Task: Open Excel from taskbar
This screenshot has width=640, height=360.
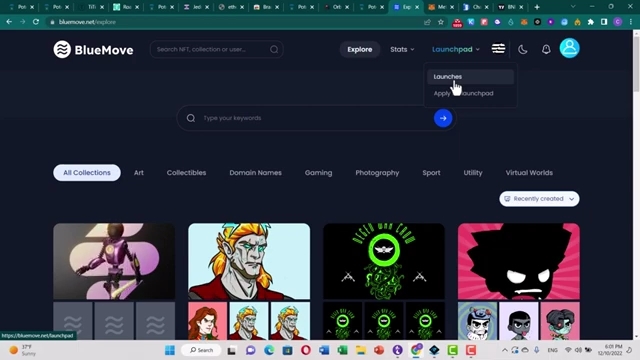Action: tap(342, 350)
